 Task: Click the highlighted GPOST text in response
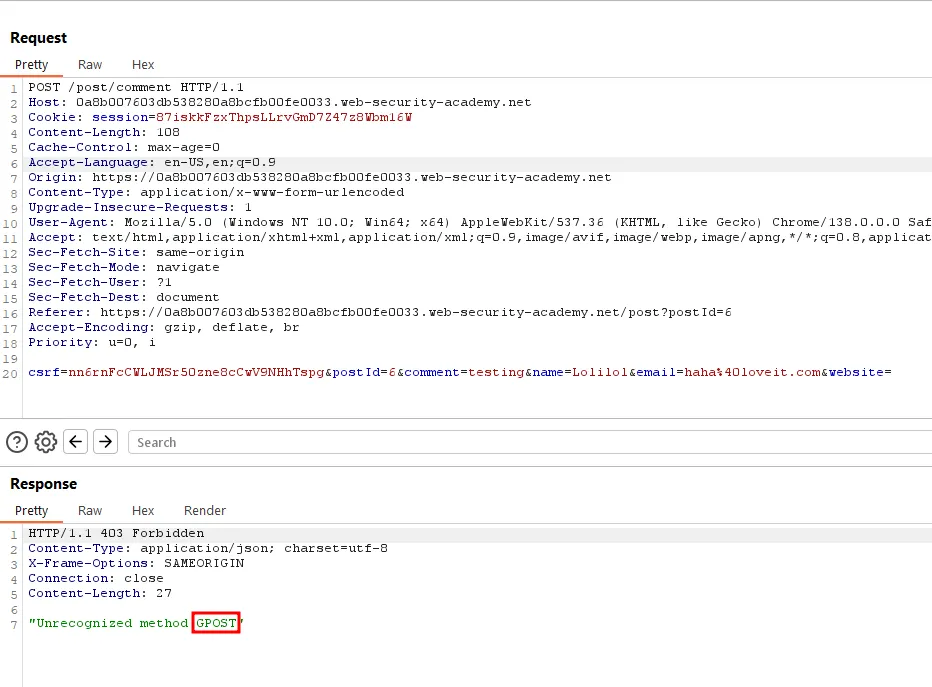217,623
